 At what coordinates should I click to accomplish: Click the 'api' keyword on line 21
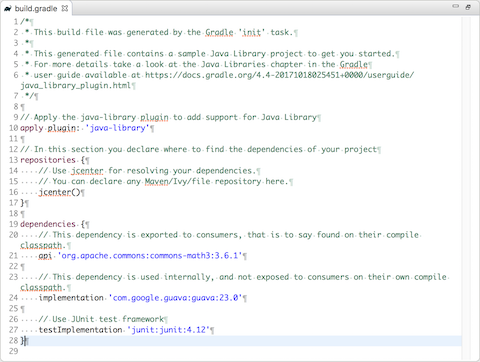(x=45, y=256)
